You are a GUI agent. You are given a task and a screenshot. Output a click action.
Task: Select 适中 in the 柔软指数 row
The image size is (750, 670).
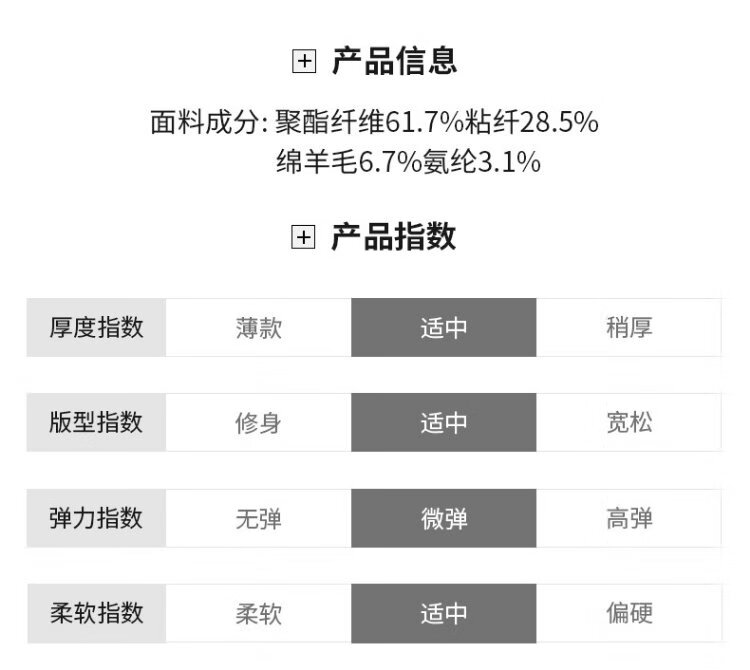click(x=443, y=613)
